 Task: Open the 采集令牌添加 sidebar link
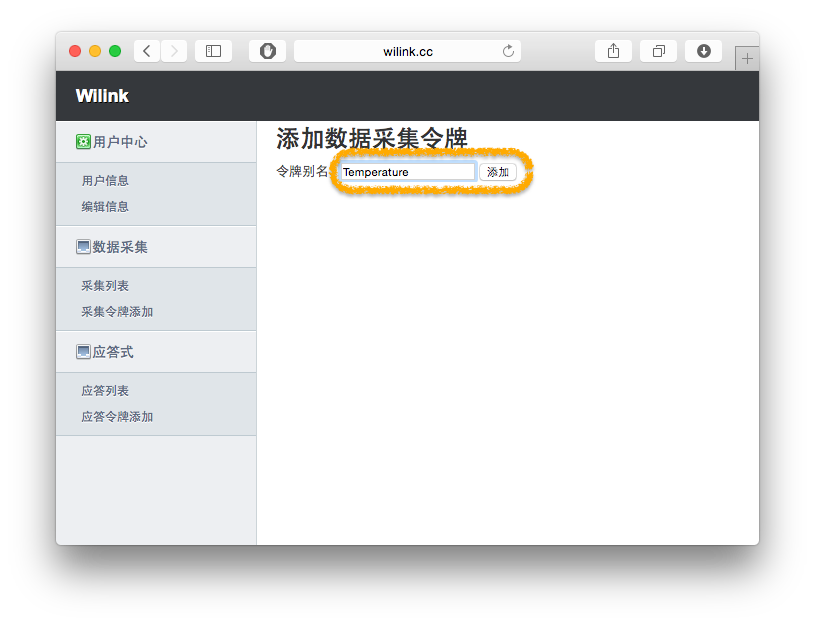click(117, 311)
